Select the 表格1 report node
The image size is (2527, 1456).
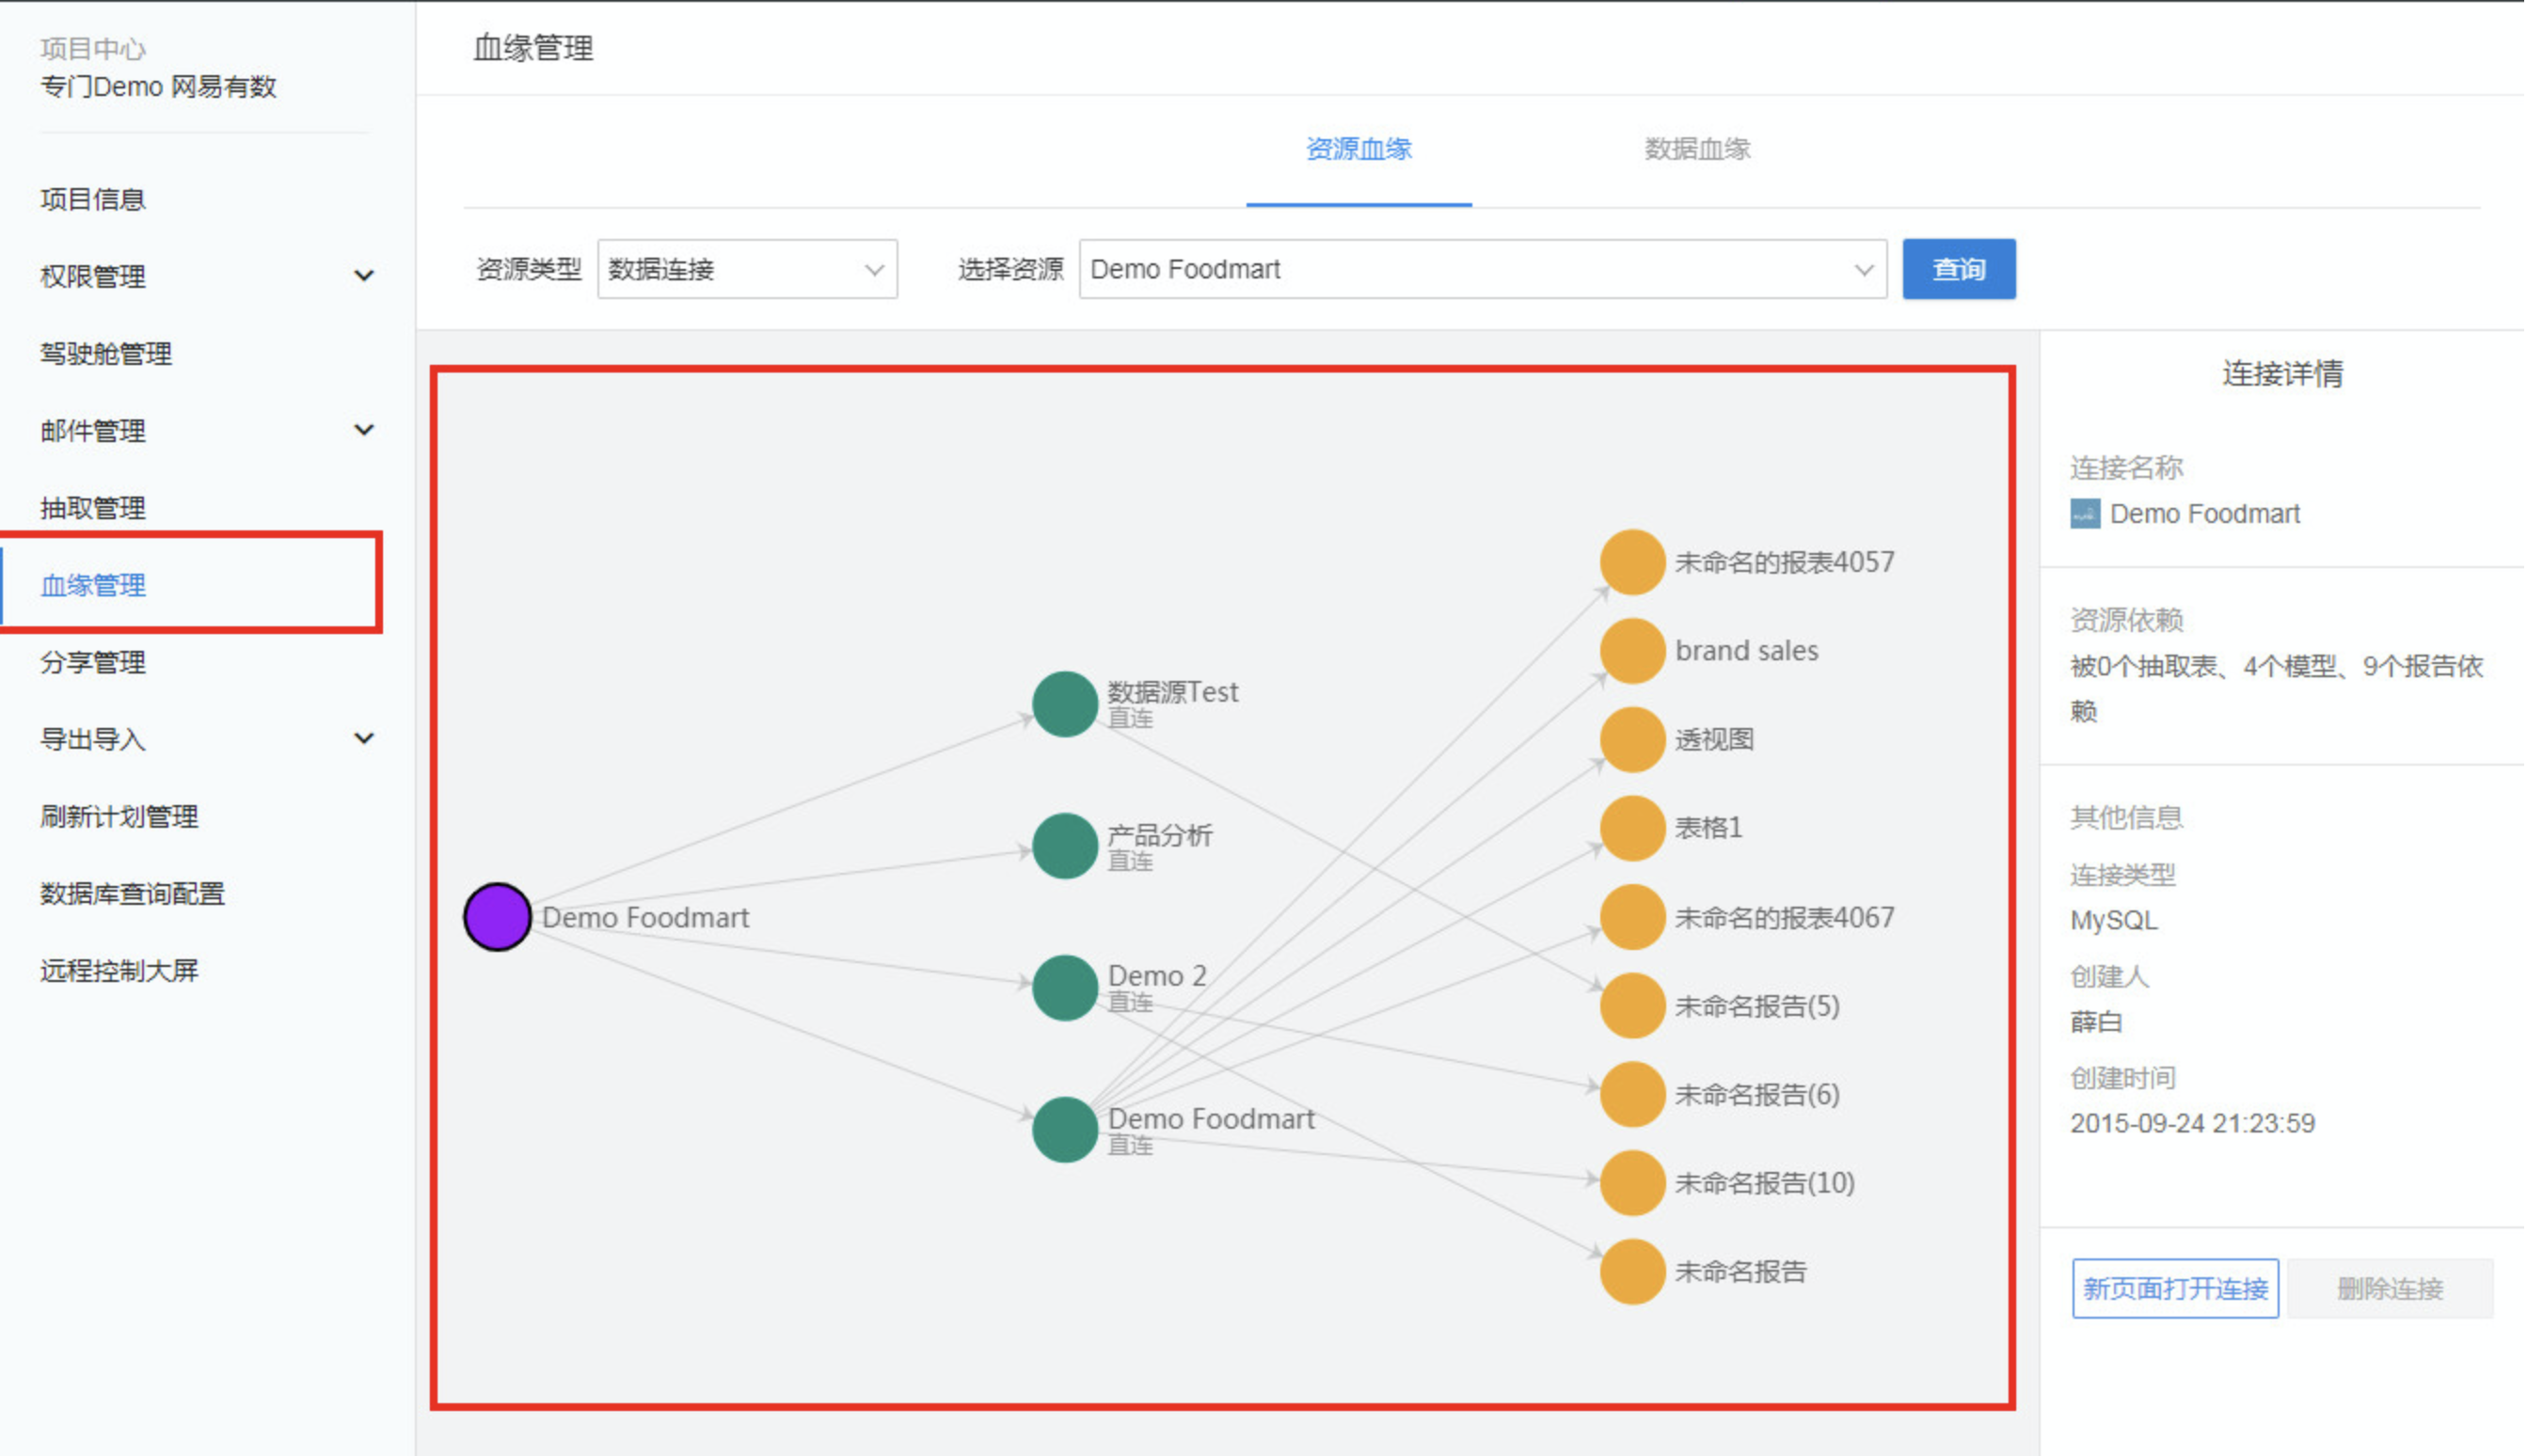[x=1632, y=828]
